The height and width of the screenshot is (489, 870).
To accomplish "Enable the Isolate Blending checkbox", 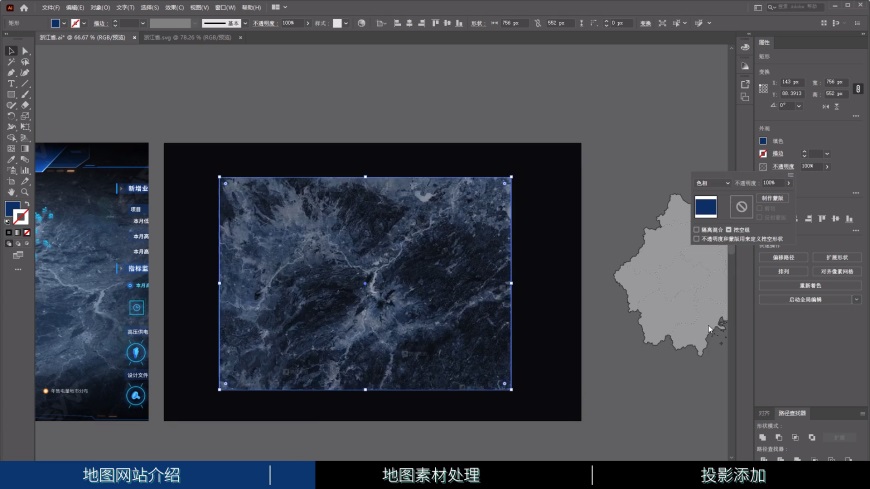I will pyautogui.click(x=696, y=230).
